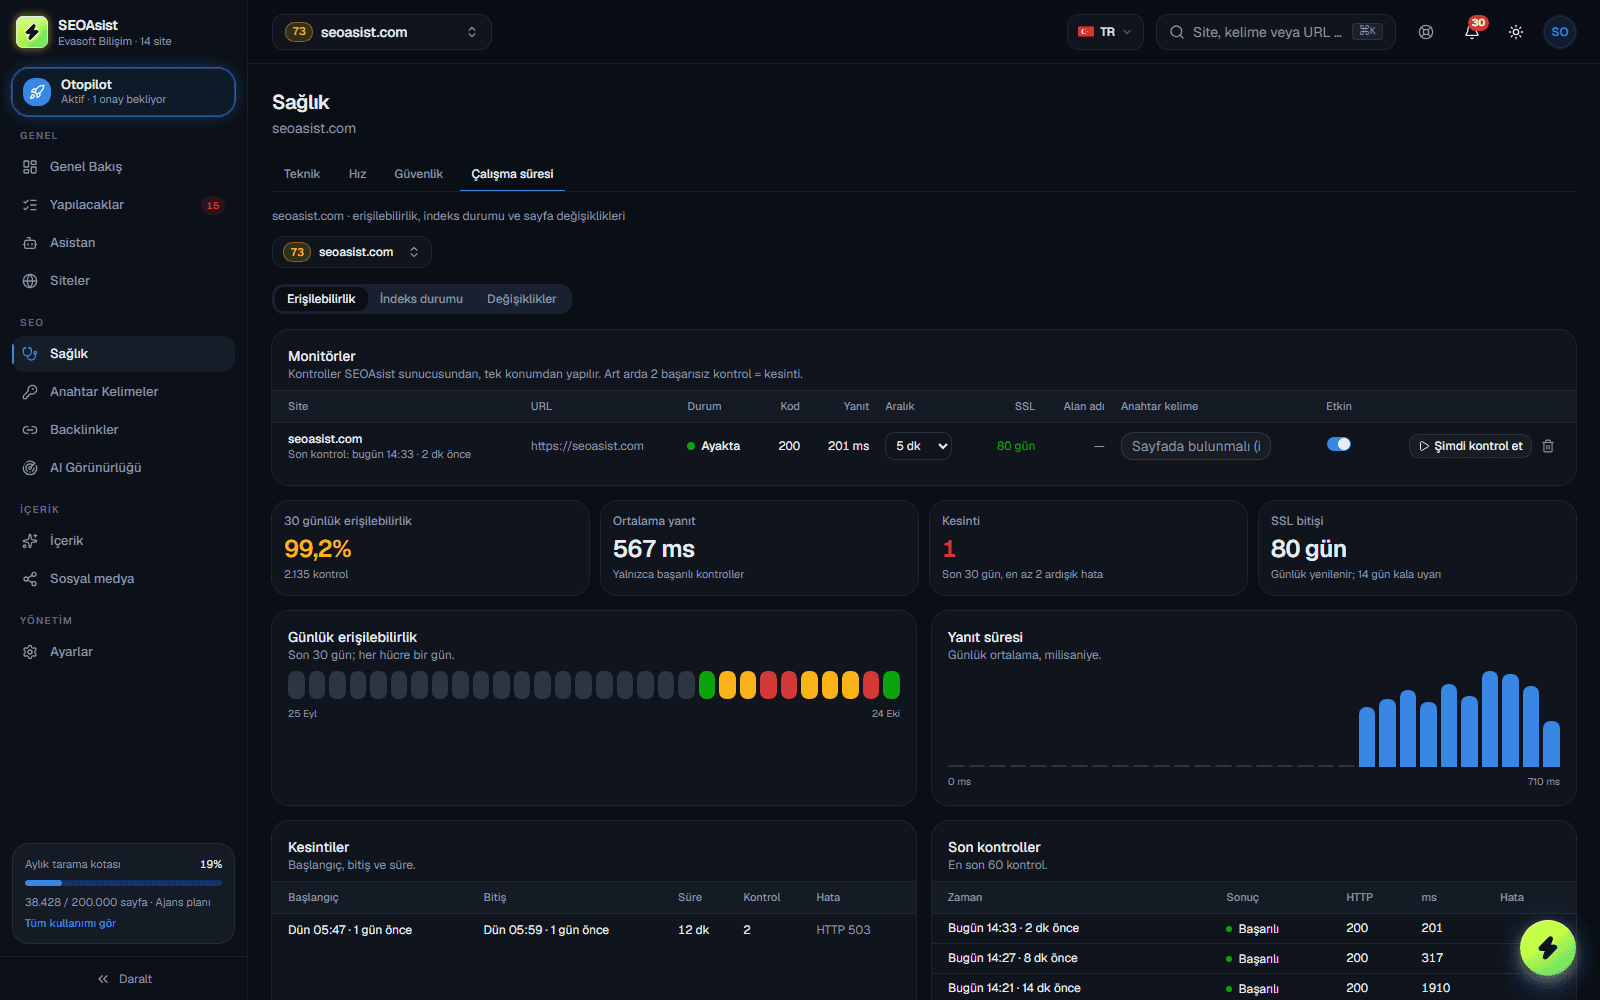Click the last green cell in daily availability
1600x1000 pixels.
[891, 685]
